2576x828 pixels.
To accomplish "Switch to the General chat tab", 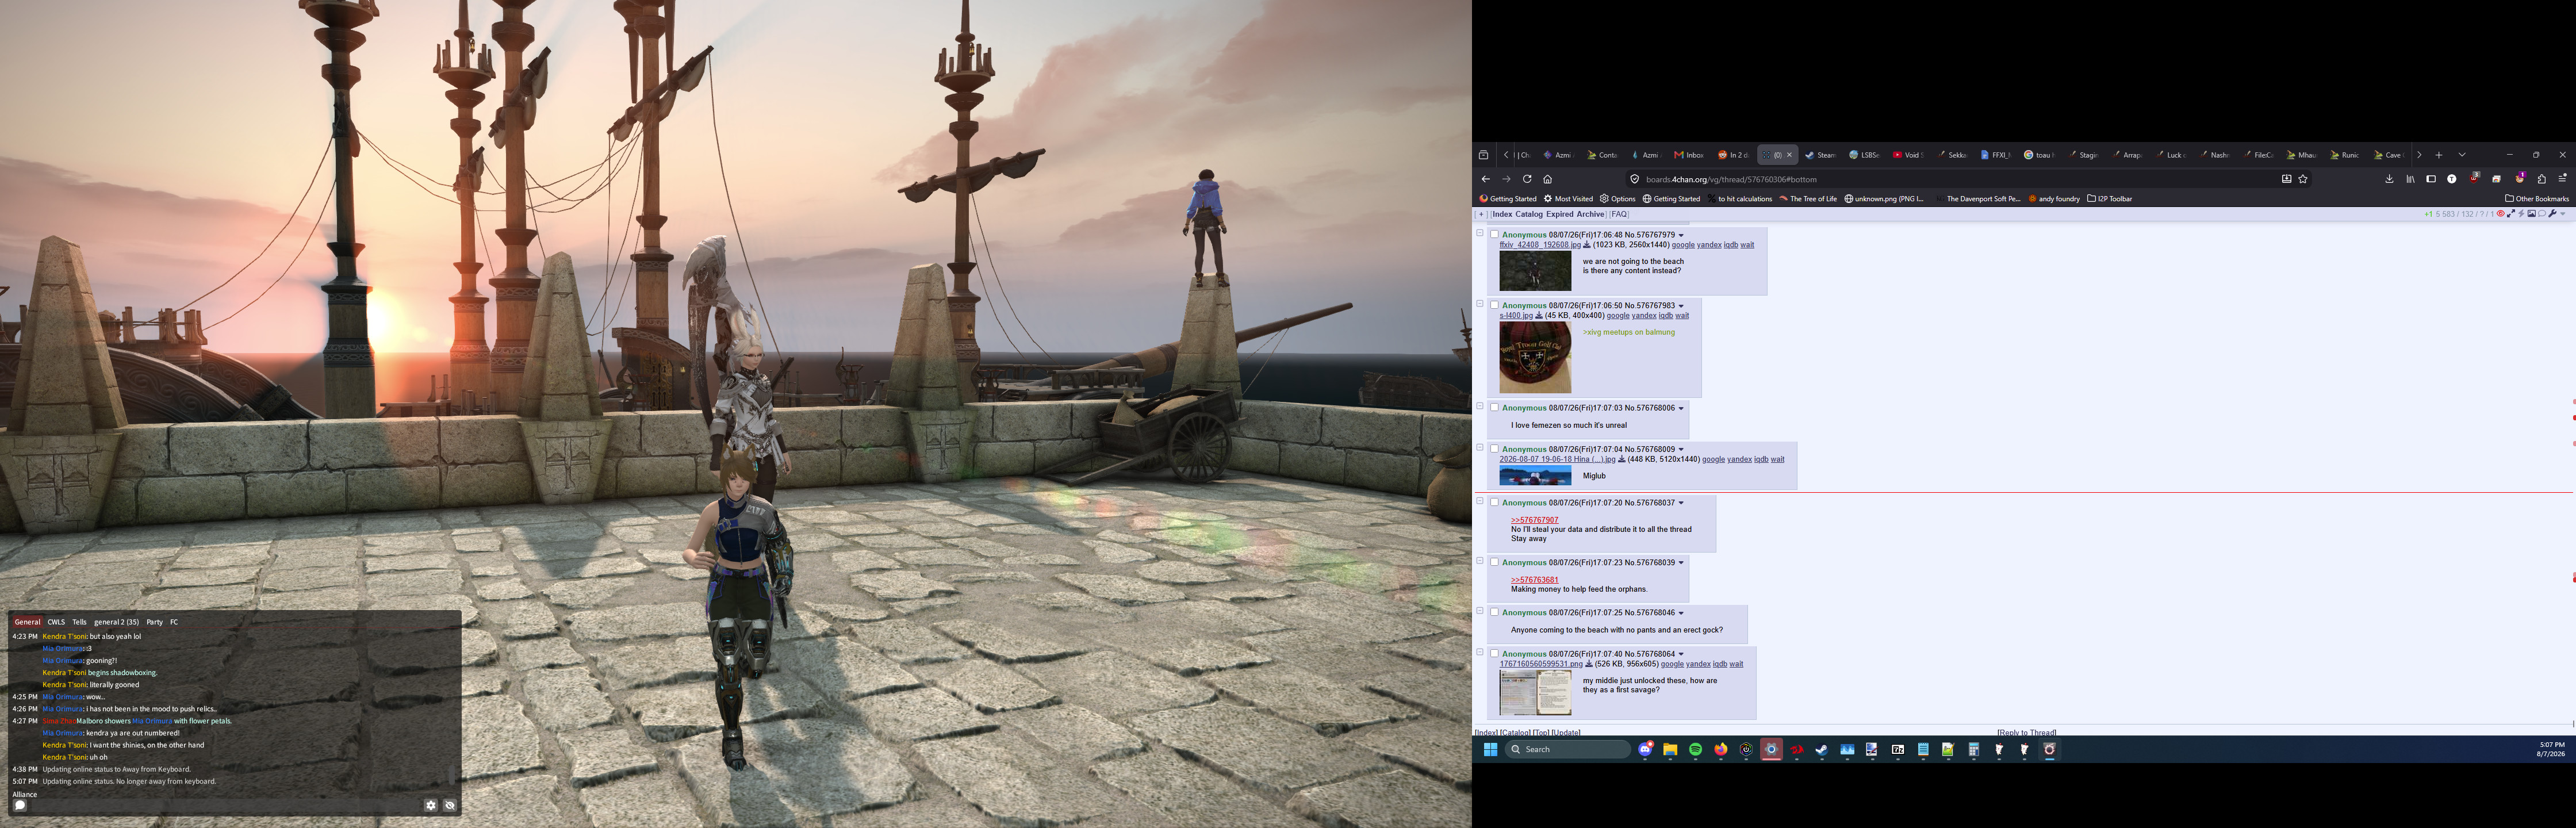I will point(27,622).
